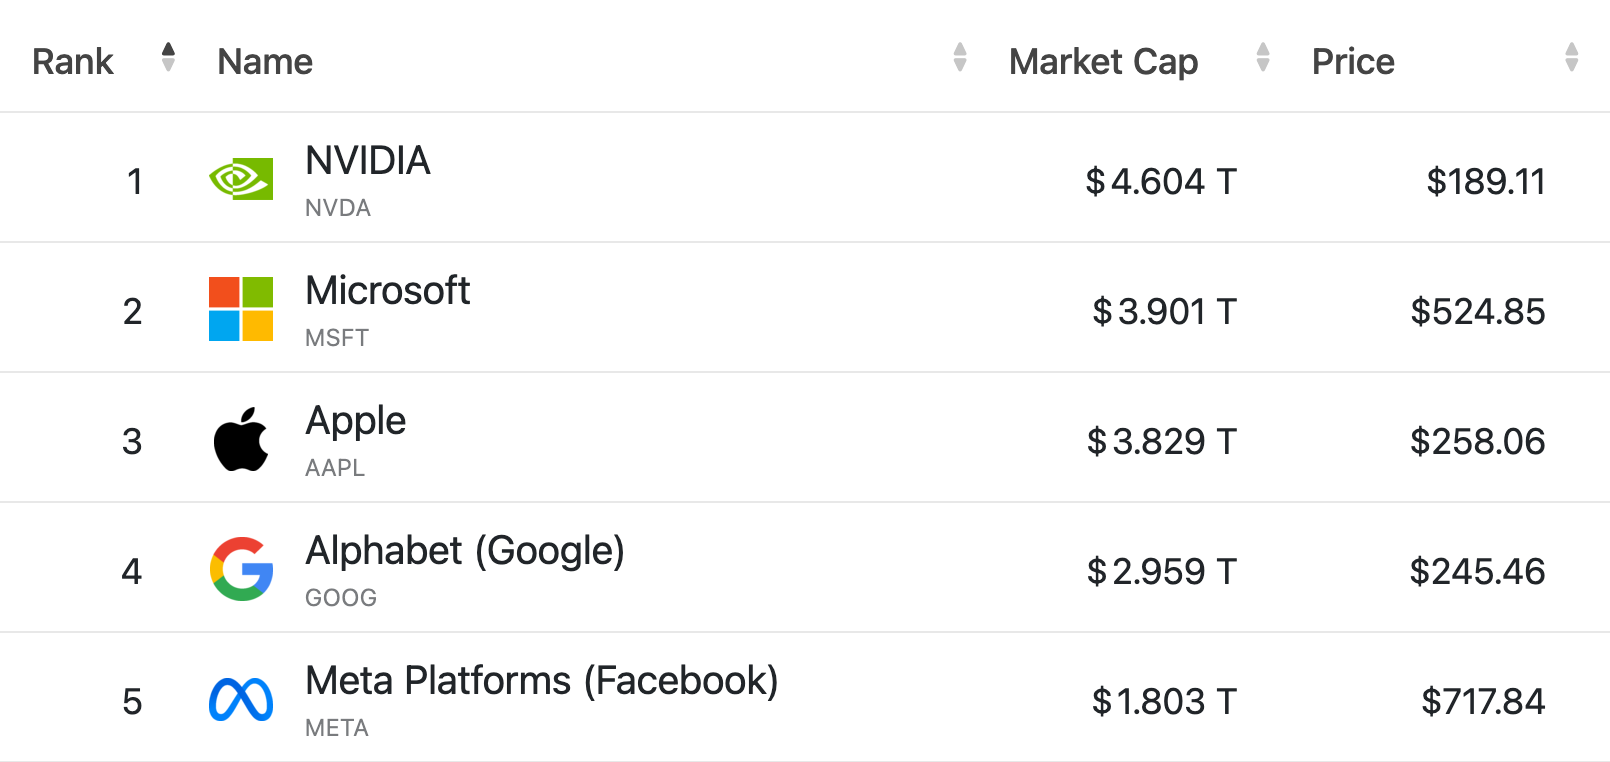
Task: Select the Rank column header
Action: click(72, 61)
